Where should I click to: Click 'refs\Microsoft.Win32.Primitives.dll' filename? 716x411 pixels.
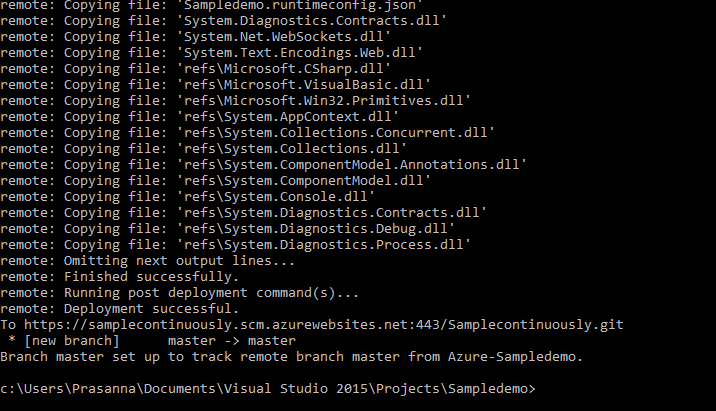[324, 101]
